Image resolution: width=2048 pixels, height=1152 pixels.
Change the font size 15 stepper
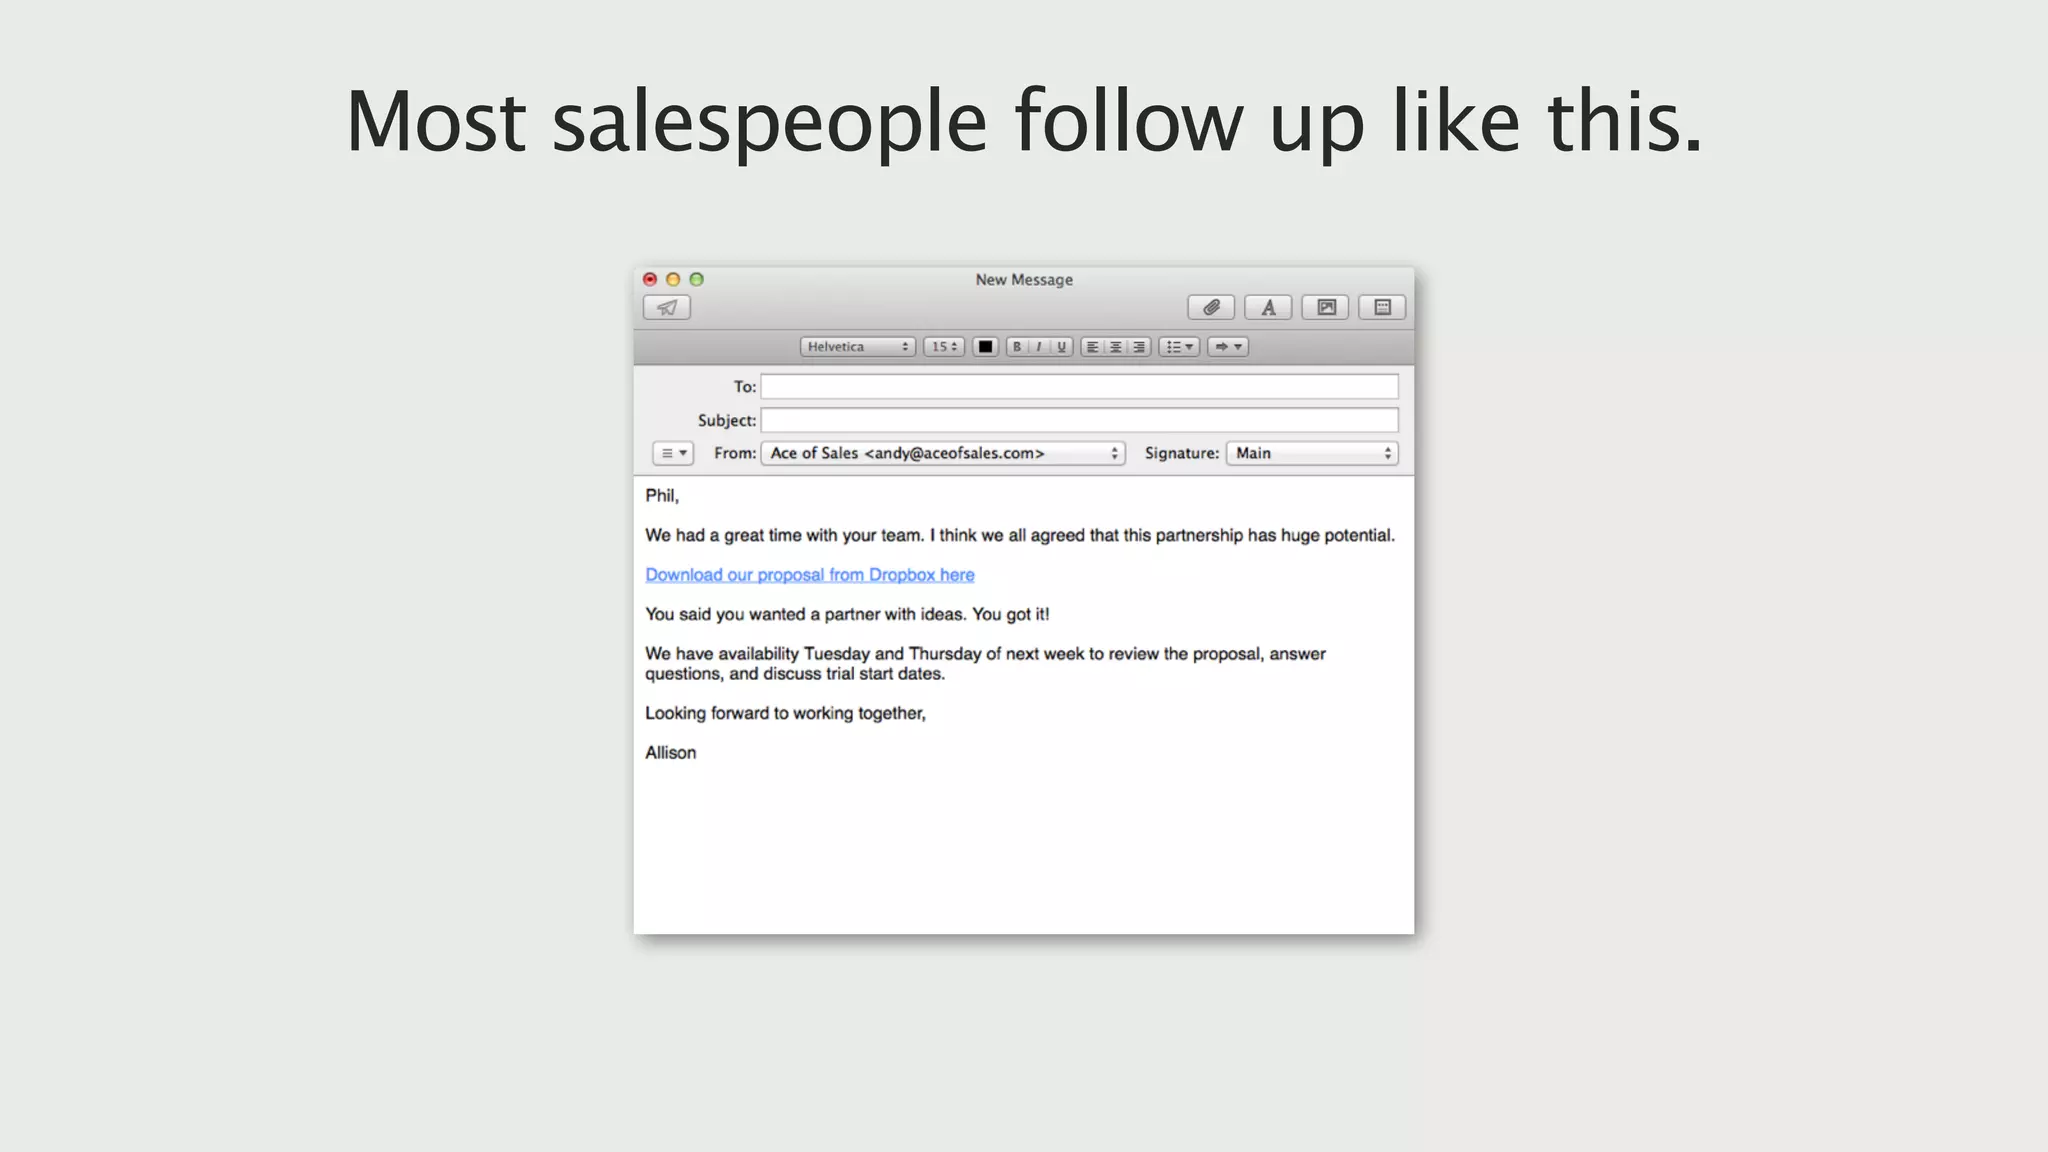pos(944,347)
